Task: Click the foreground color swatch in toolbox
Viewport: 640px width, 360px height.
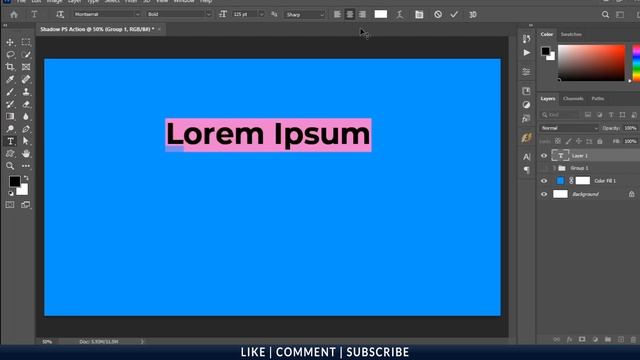Action: click(14, 181)
